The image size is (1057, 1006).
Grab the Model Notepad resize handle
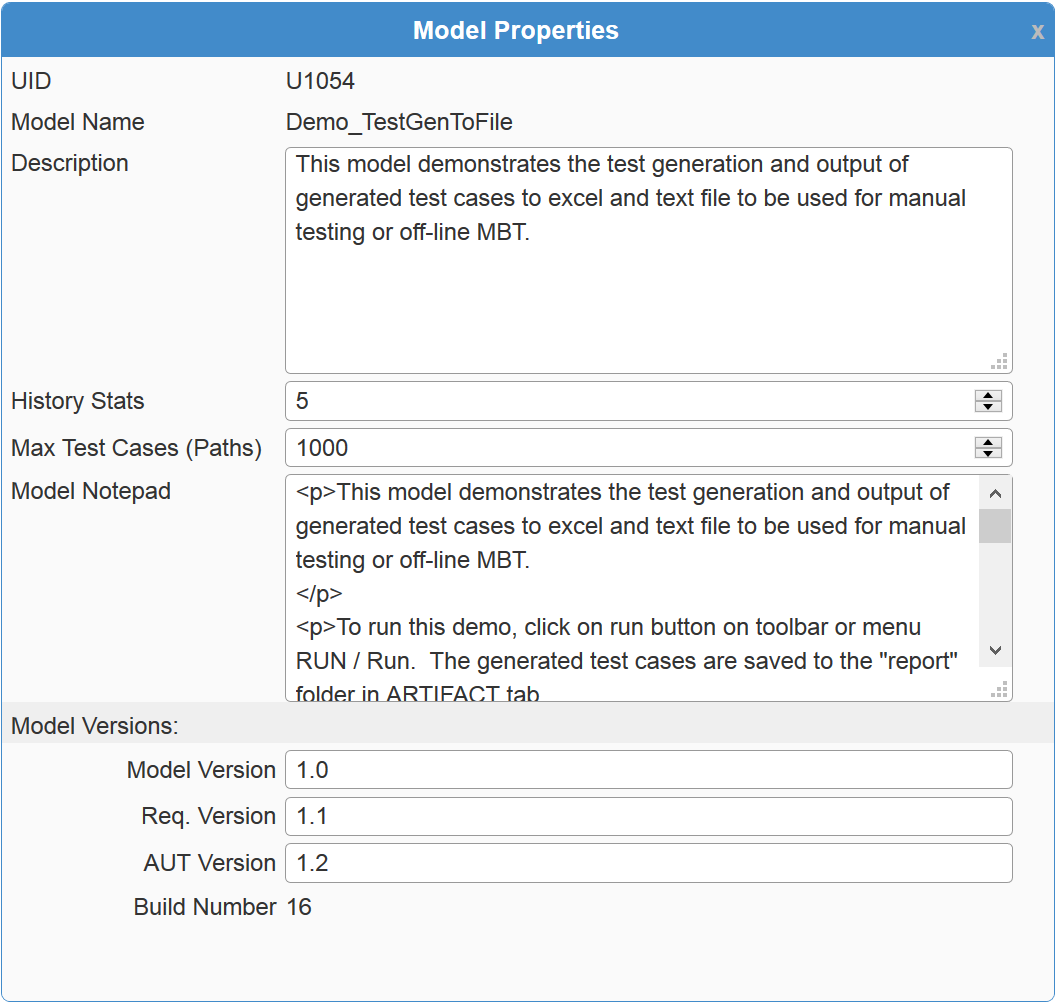tap(999, 690)
